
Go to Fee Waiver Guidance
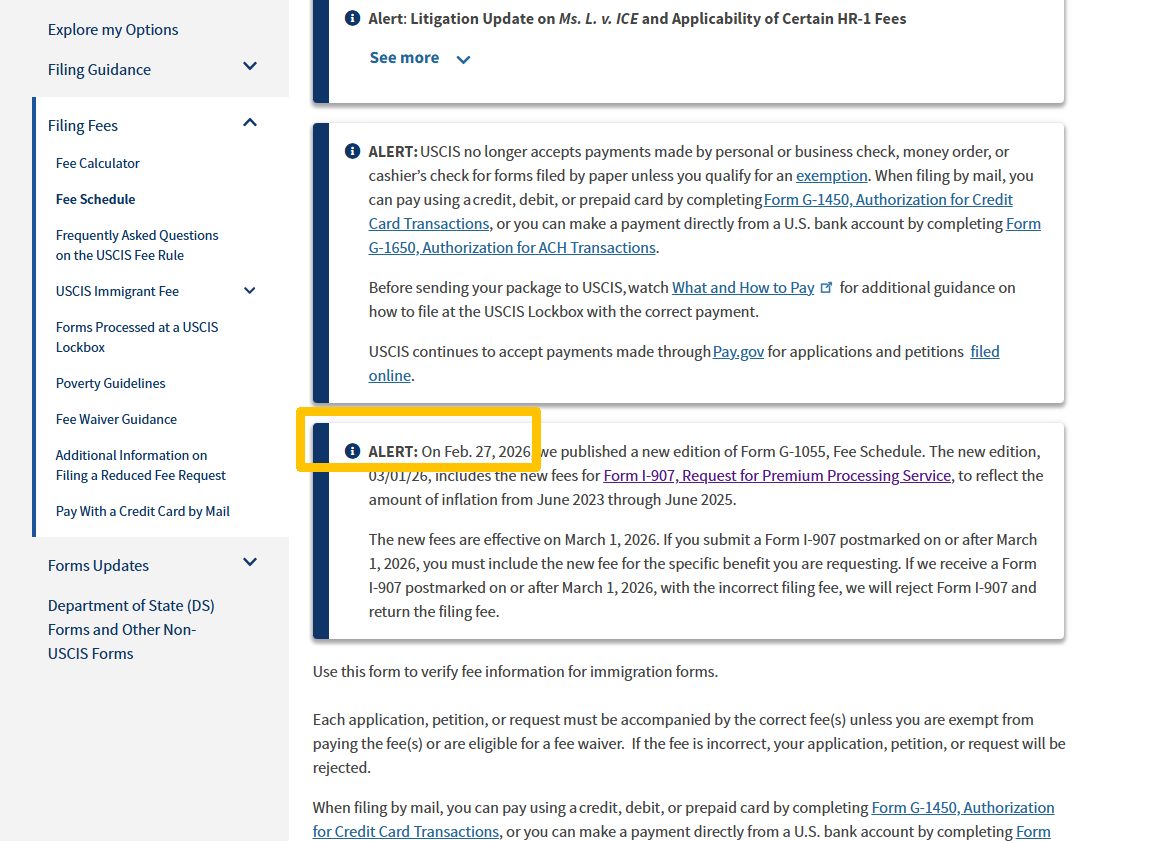(116, 419)
